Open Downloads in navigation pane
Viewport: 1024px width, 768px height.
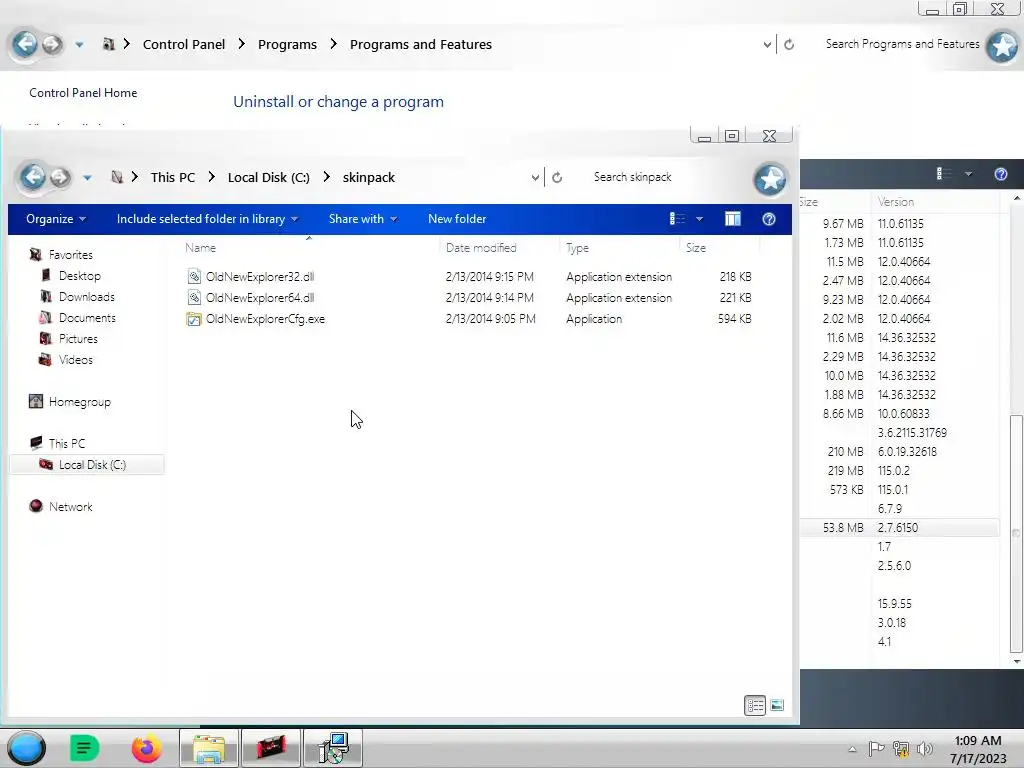click(x=87, y=296)
